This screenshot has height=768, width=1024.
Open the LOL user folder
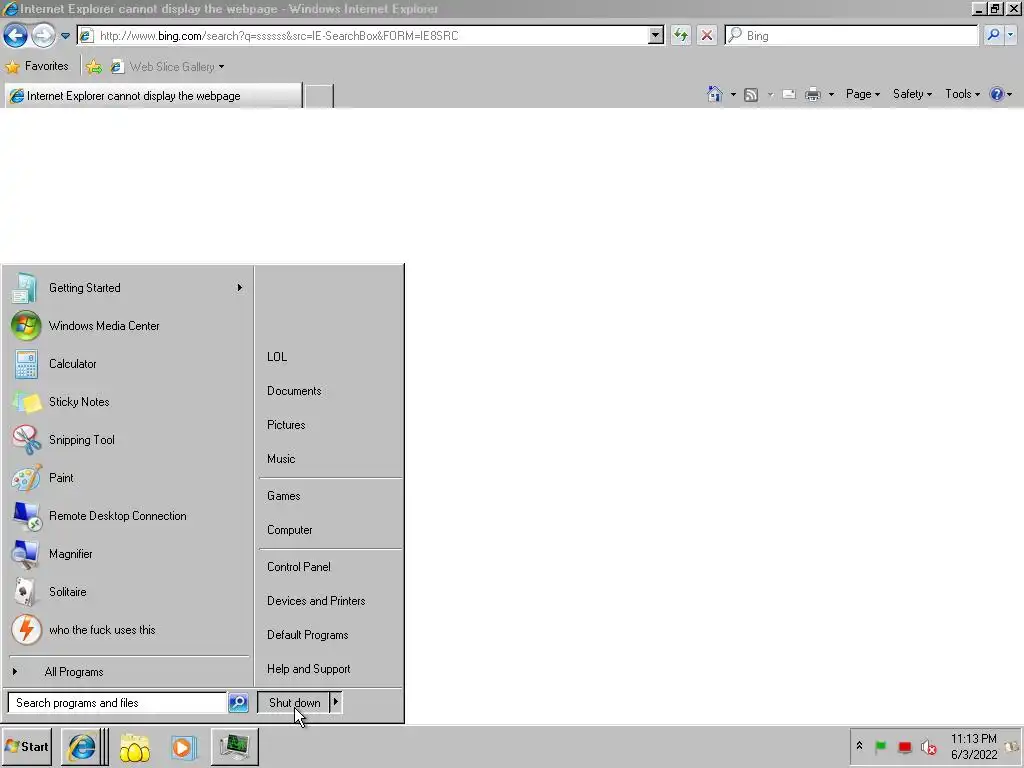[330, 357]
